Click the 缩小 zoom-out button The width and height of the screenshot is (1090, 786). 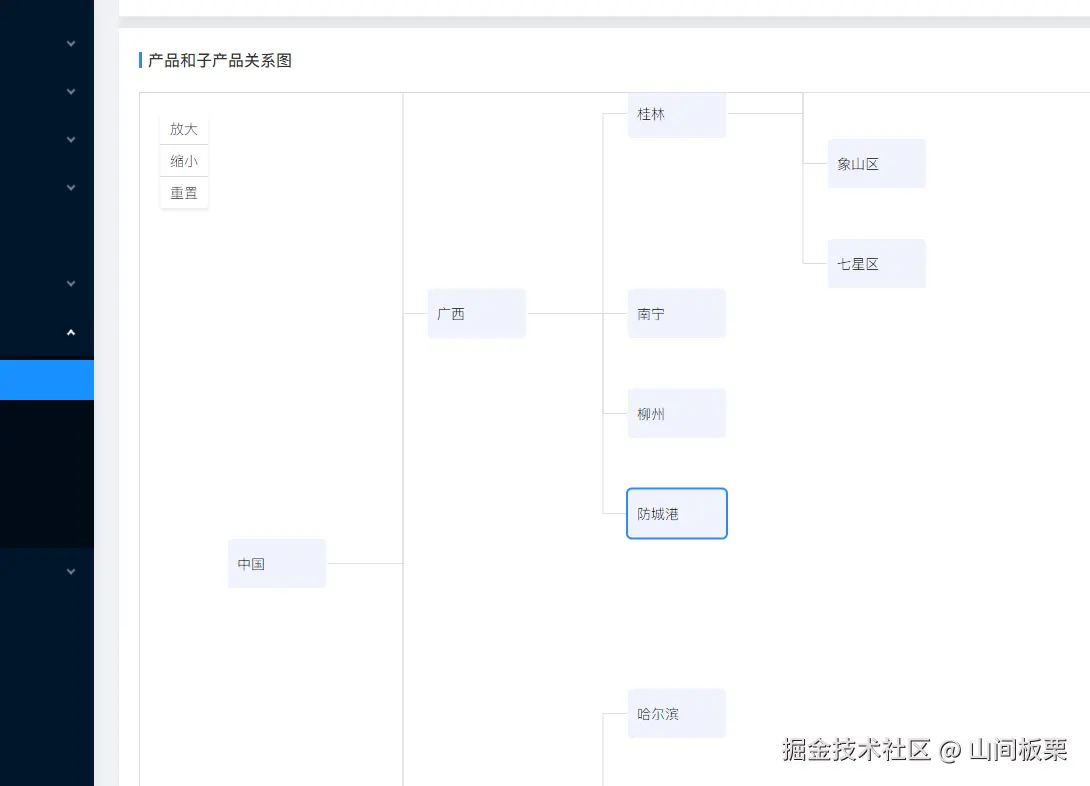pyautogui.click(x=183, y=160)
